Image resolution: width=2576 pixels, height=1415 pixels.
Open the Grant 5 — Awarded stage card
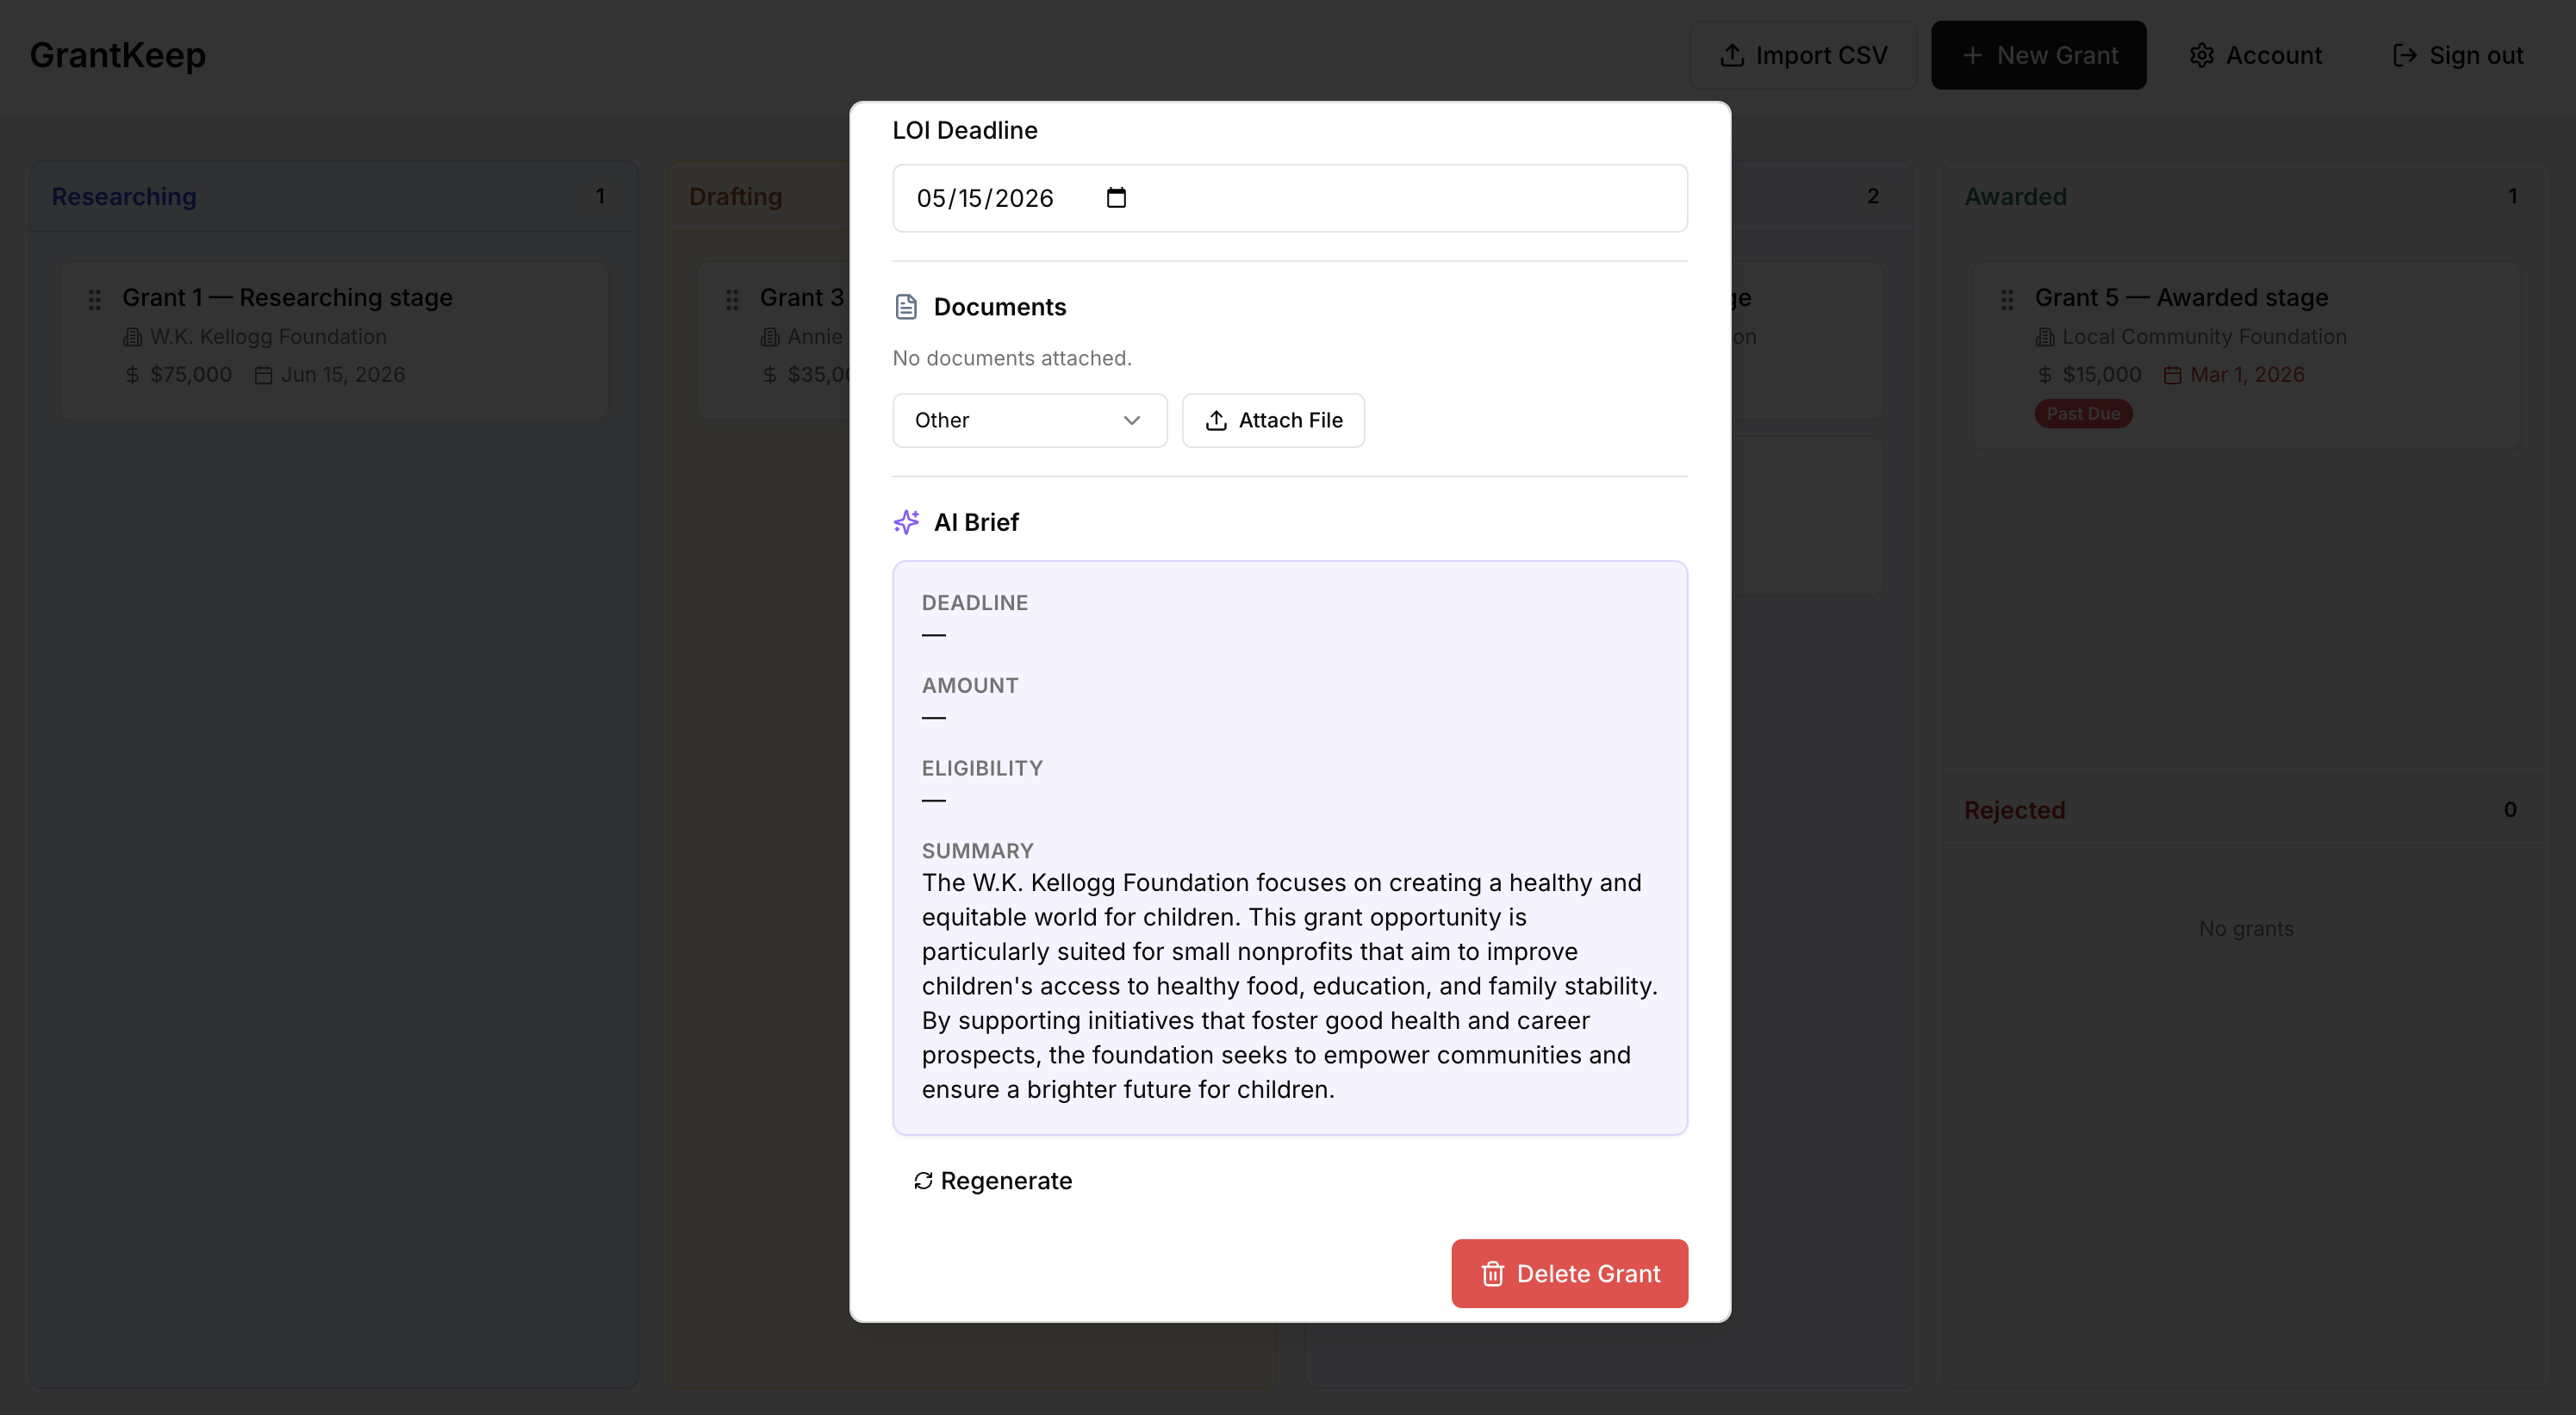click(x=2181, y=298)
